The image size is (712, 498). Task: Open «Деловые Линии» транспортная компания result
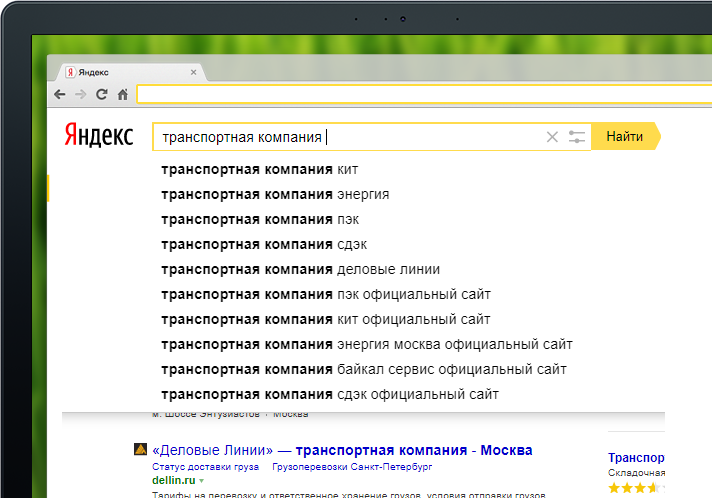(x=342, y=450)
